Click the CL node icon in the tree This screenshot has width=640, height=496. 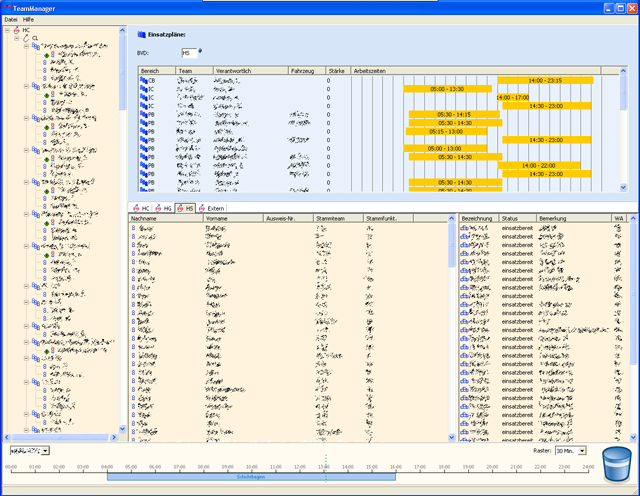pos(26,38)
